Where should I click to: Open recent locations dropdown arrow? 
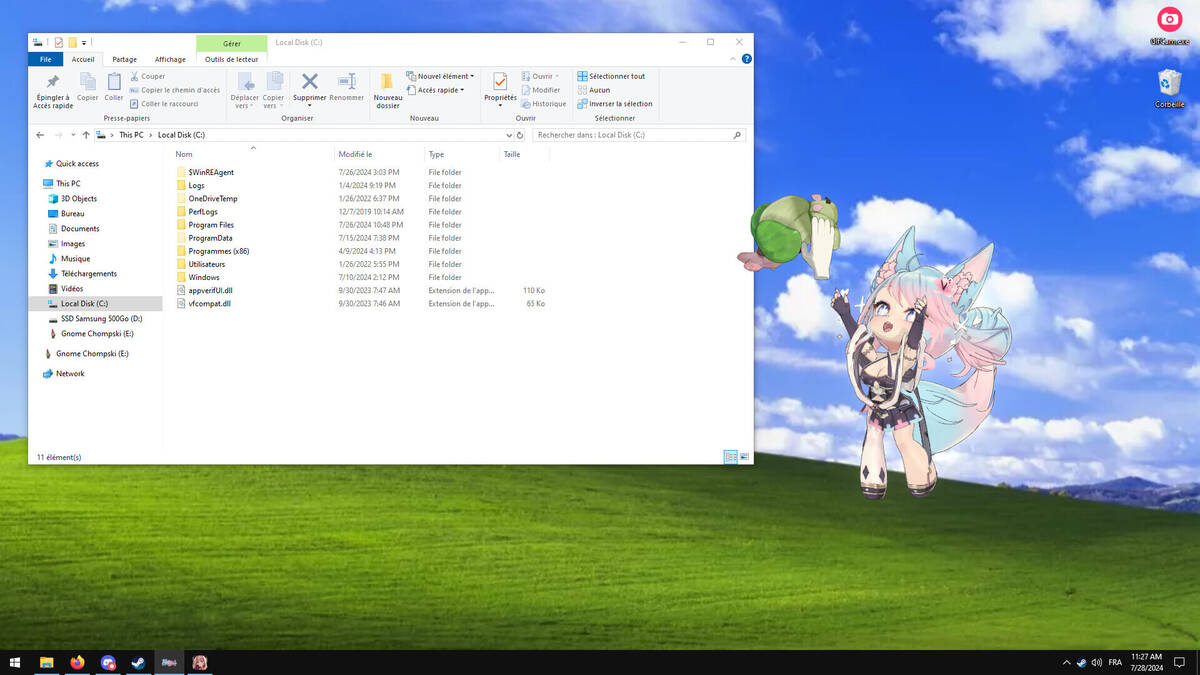point(73,135)
